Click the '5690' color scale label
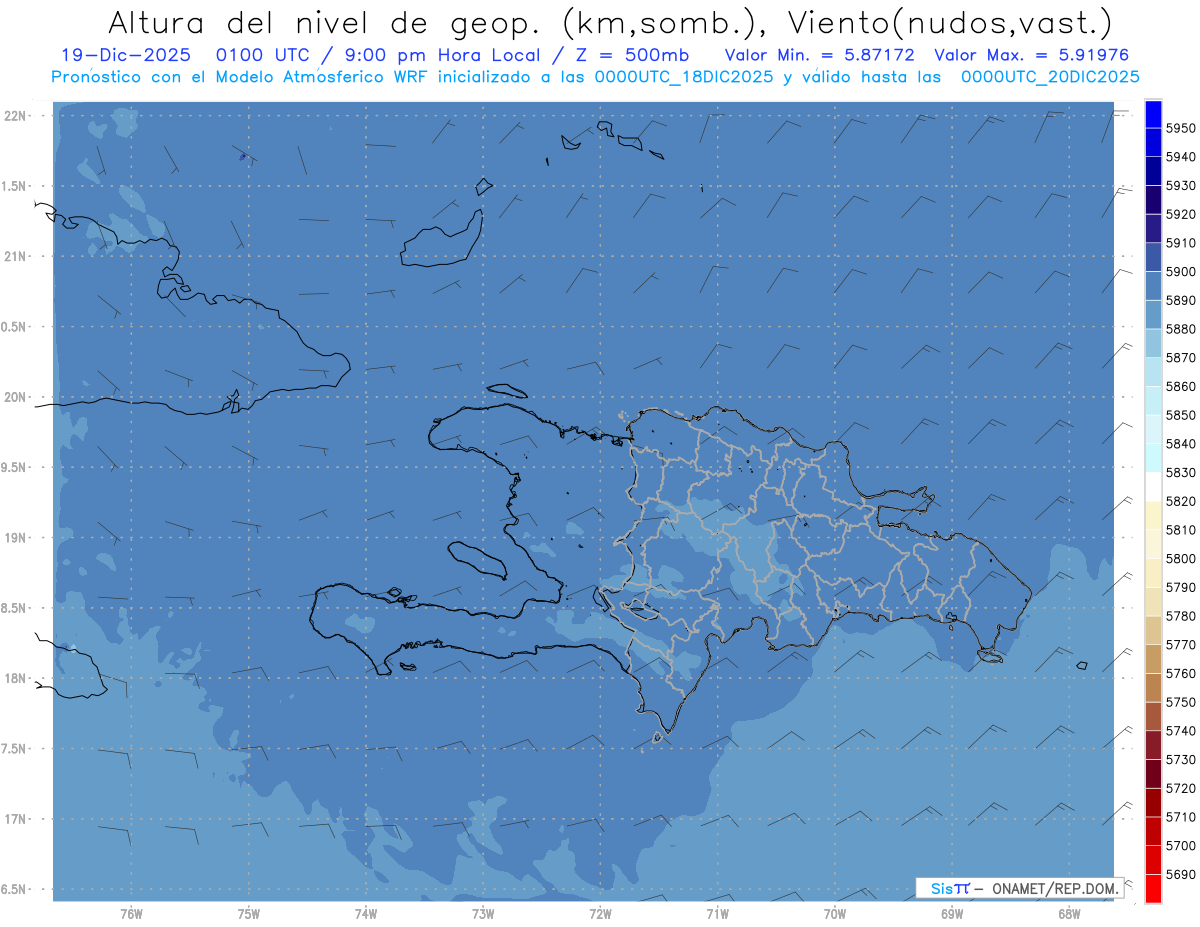 click(1181, 874)
